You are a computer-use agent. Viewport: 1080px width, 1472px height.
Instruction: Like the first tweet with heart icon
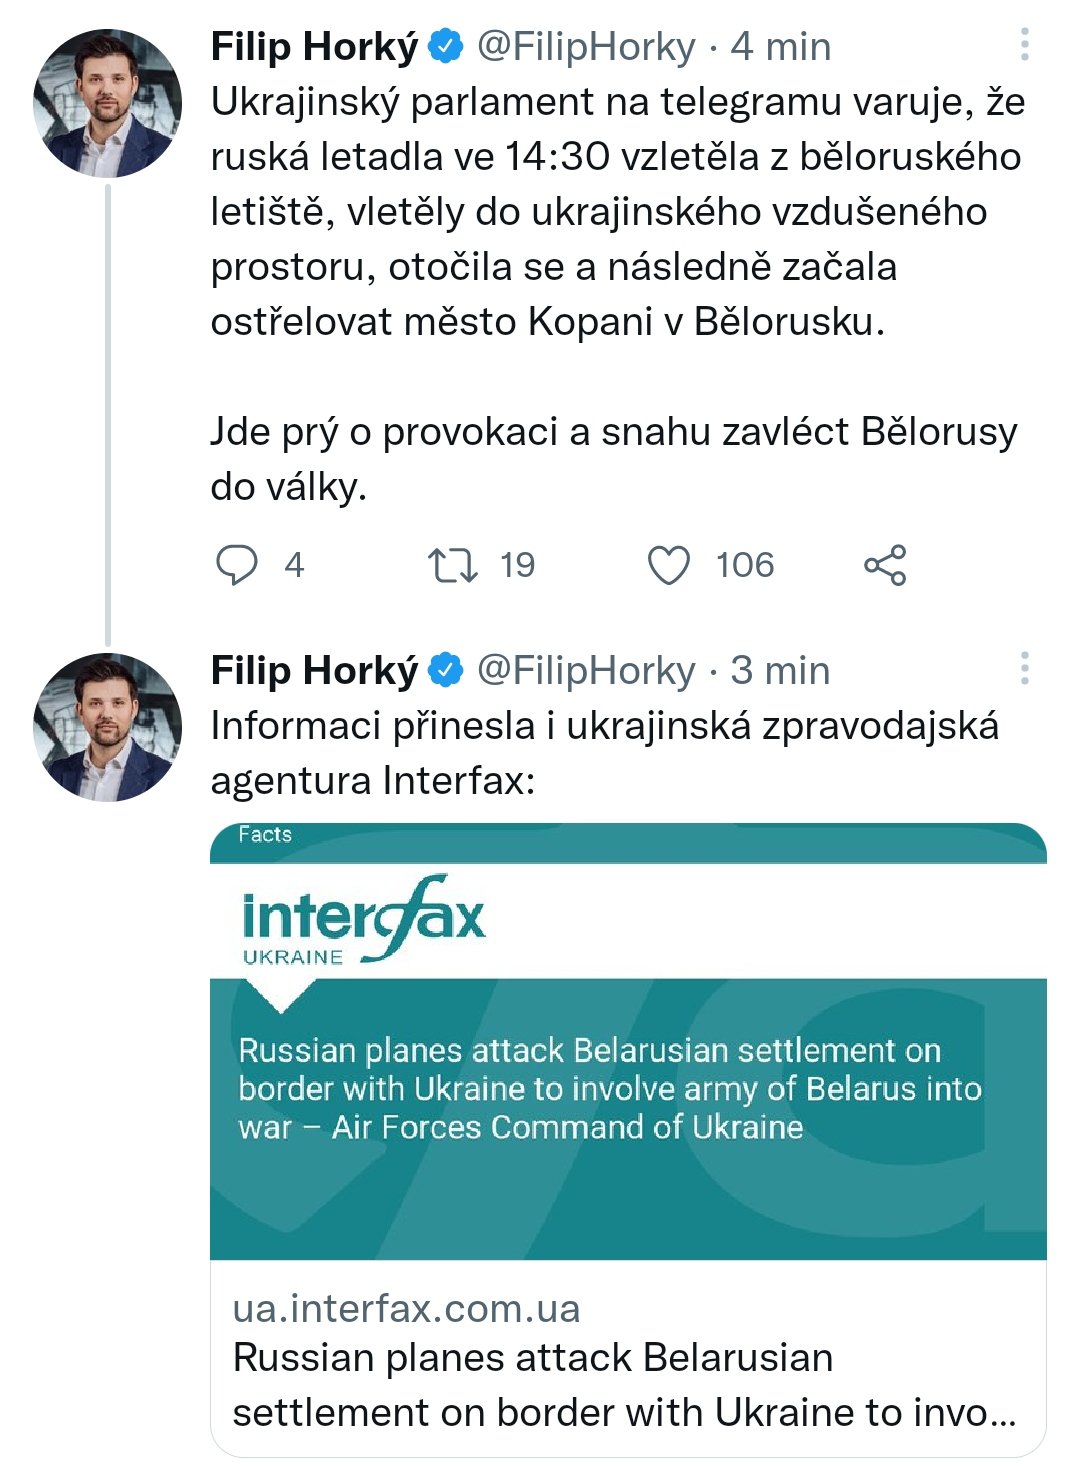tap(669, 565)
